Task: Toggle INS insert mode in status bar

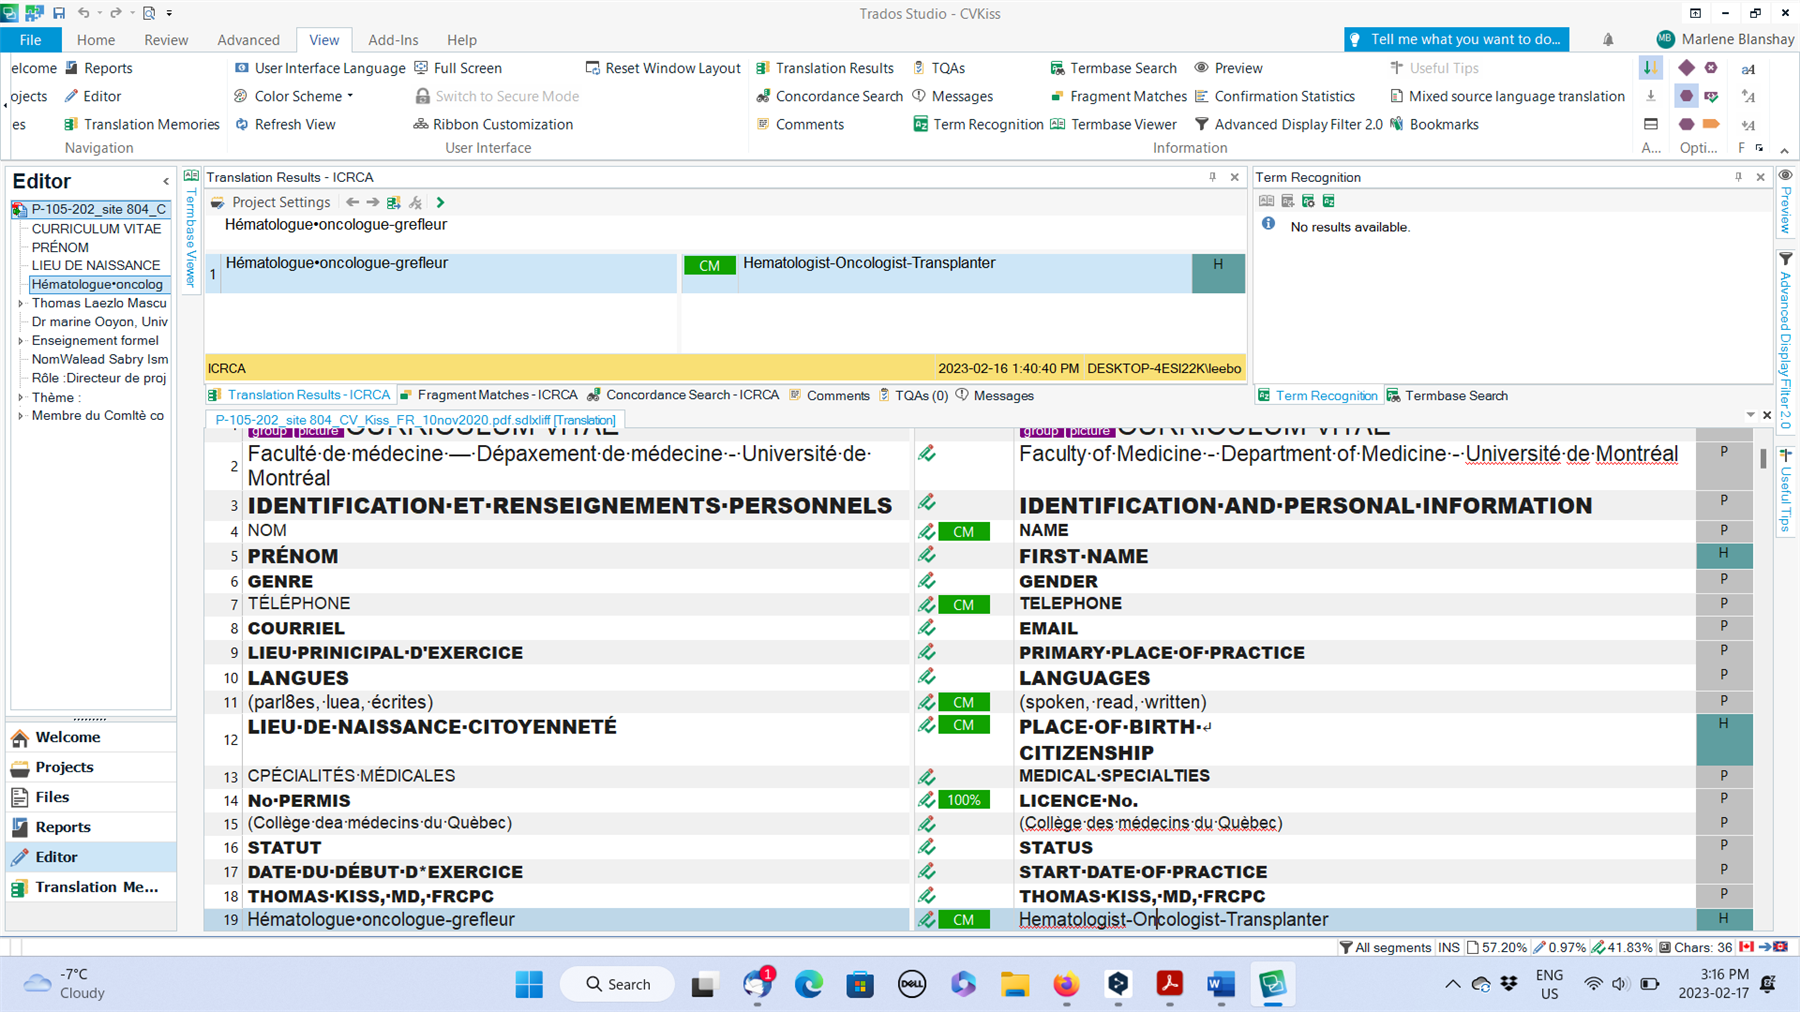Action: coord(1449,947)
